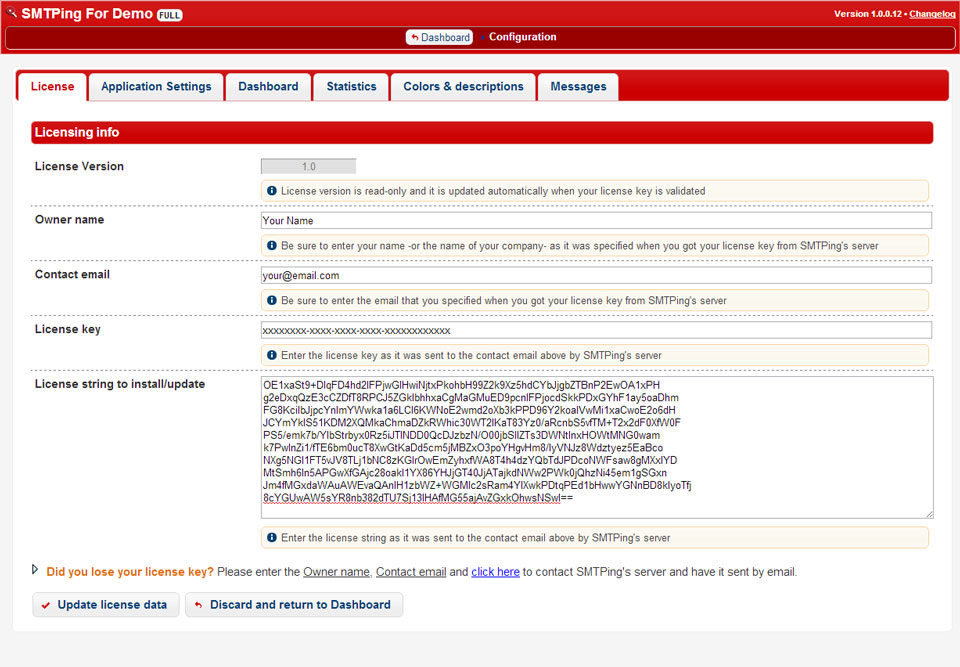This screenshot has height=667, width=960.
Task: Follow the 'click here' link
Action: (x=495, y=571)
